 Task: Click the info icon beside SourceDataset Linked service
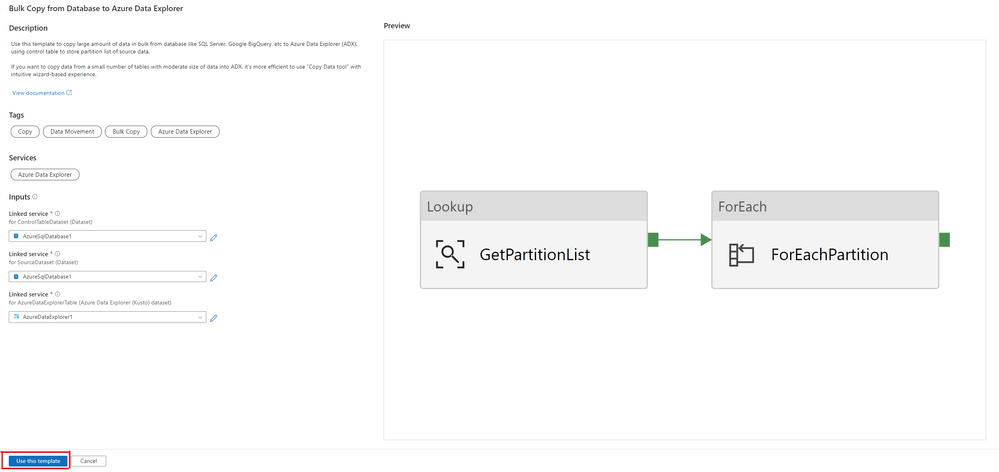coord(57,254)
